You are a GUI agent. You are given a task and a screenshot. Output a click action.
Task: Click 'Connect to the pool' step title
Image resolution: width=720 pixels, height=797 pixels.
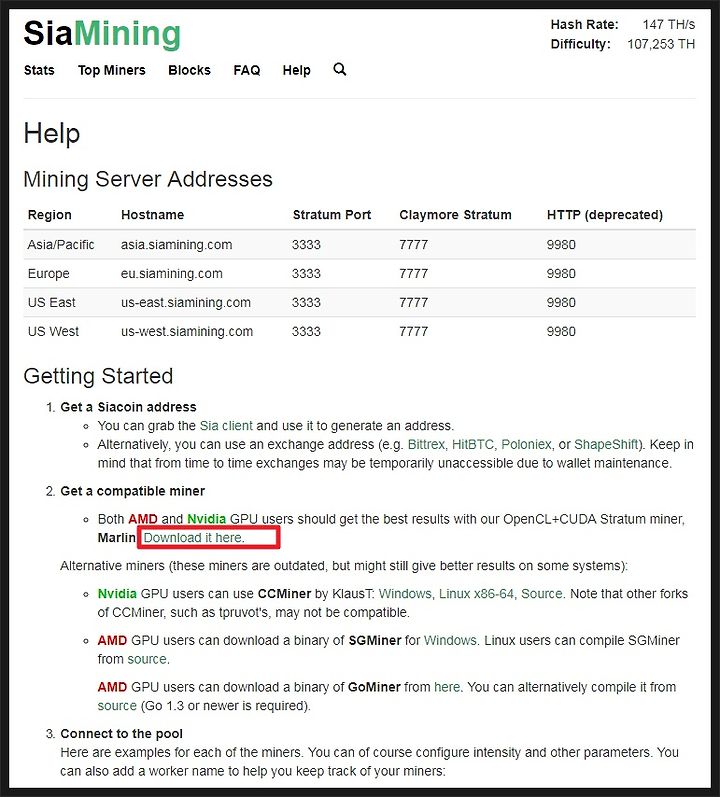pyautogui.click(x=121, y=734)
